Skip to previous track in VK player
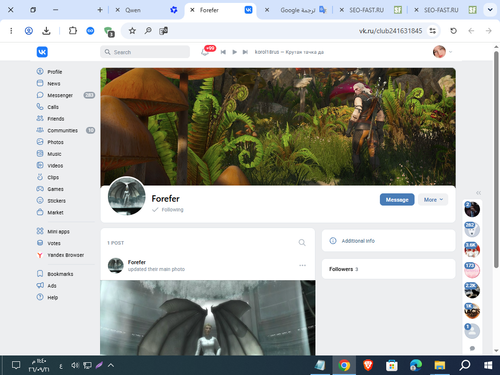500x375 pixels. tap(223, 52)
